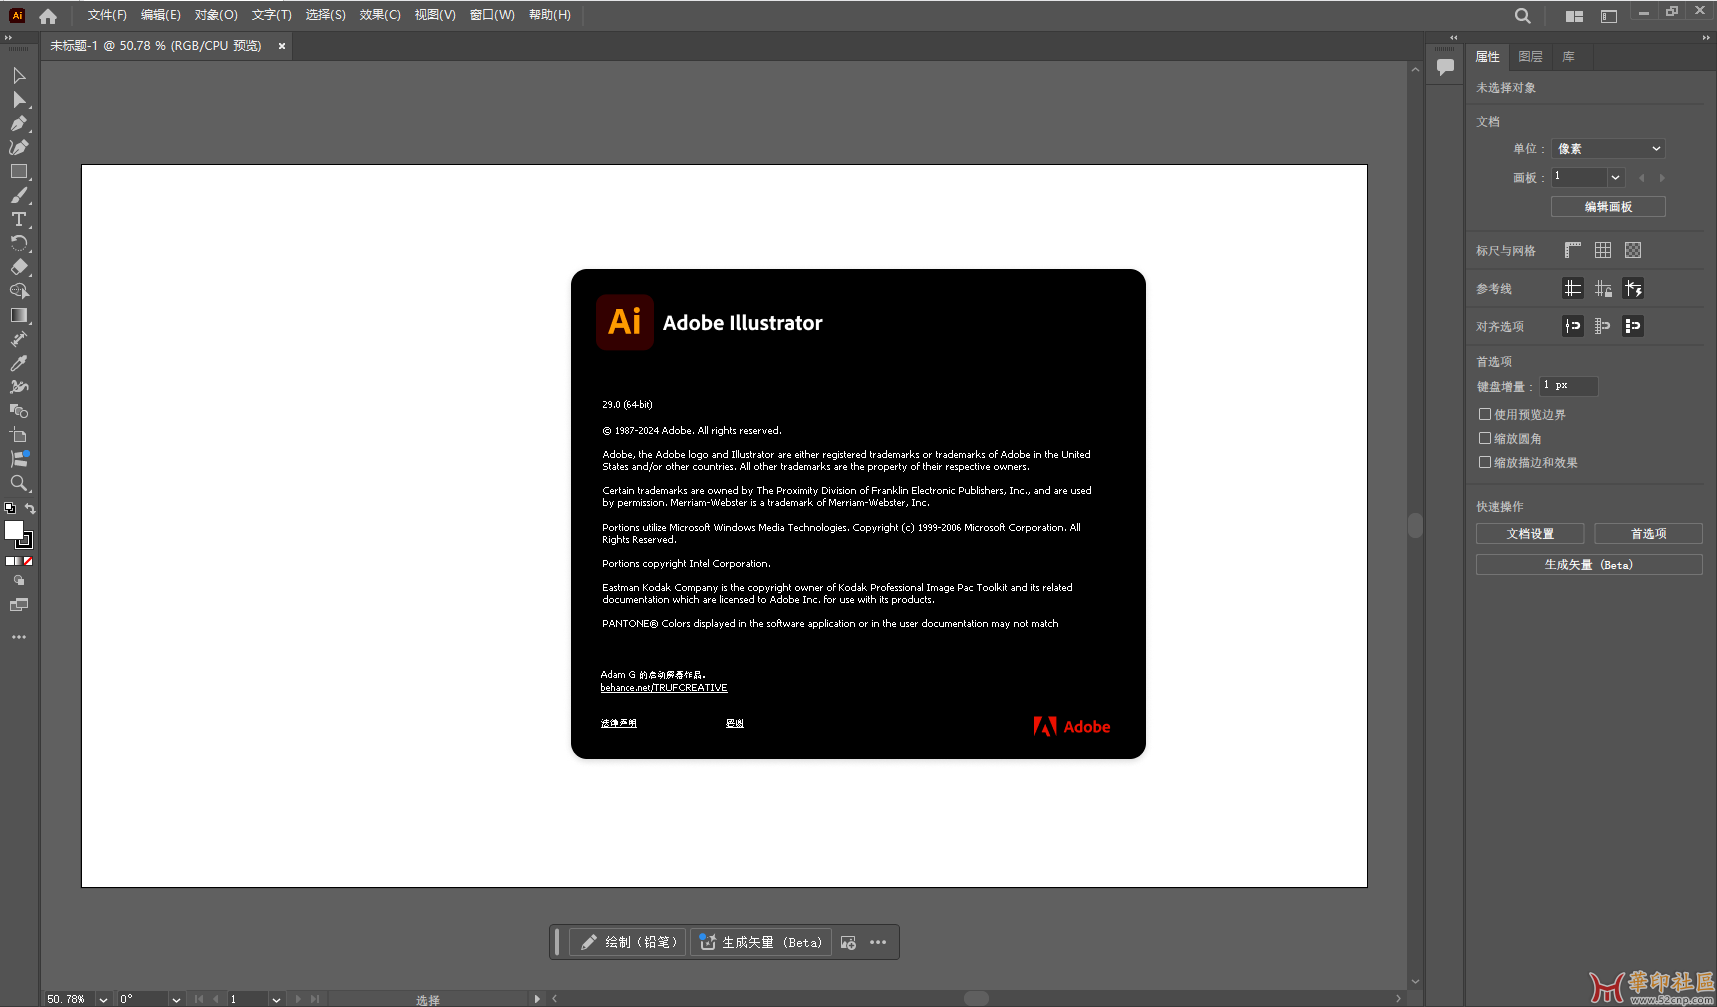The width and height of the screenshot is (1717, 1007).
Task: Select the Rectangle tool
Action: click(19, 172)
